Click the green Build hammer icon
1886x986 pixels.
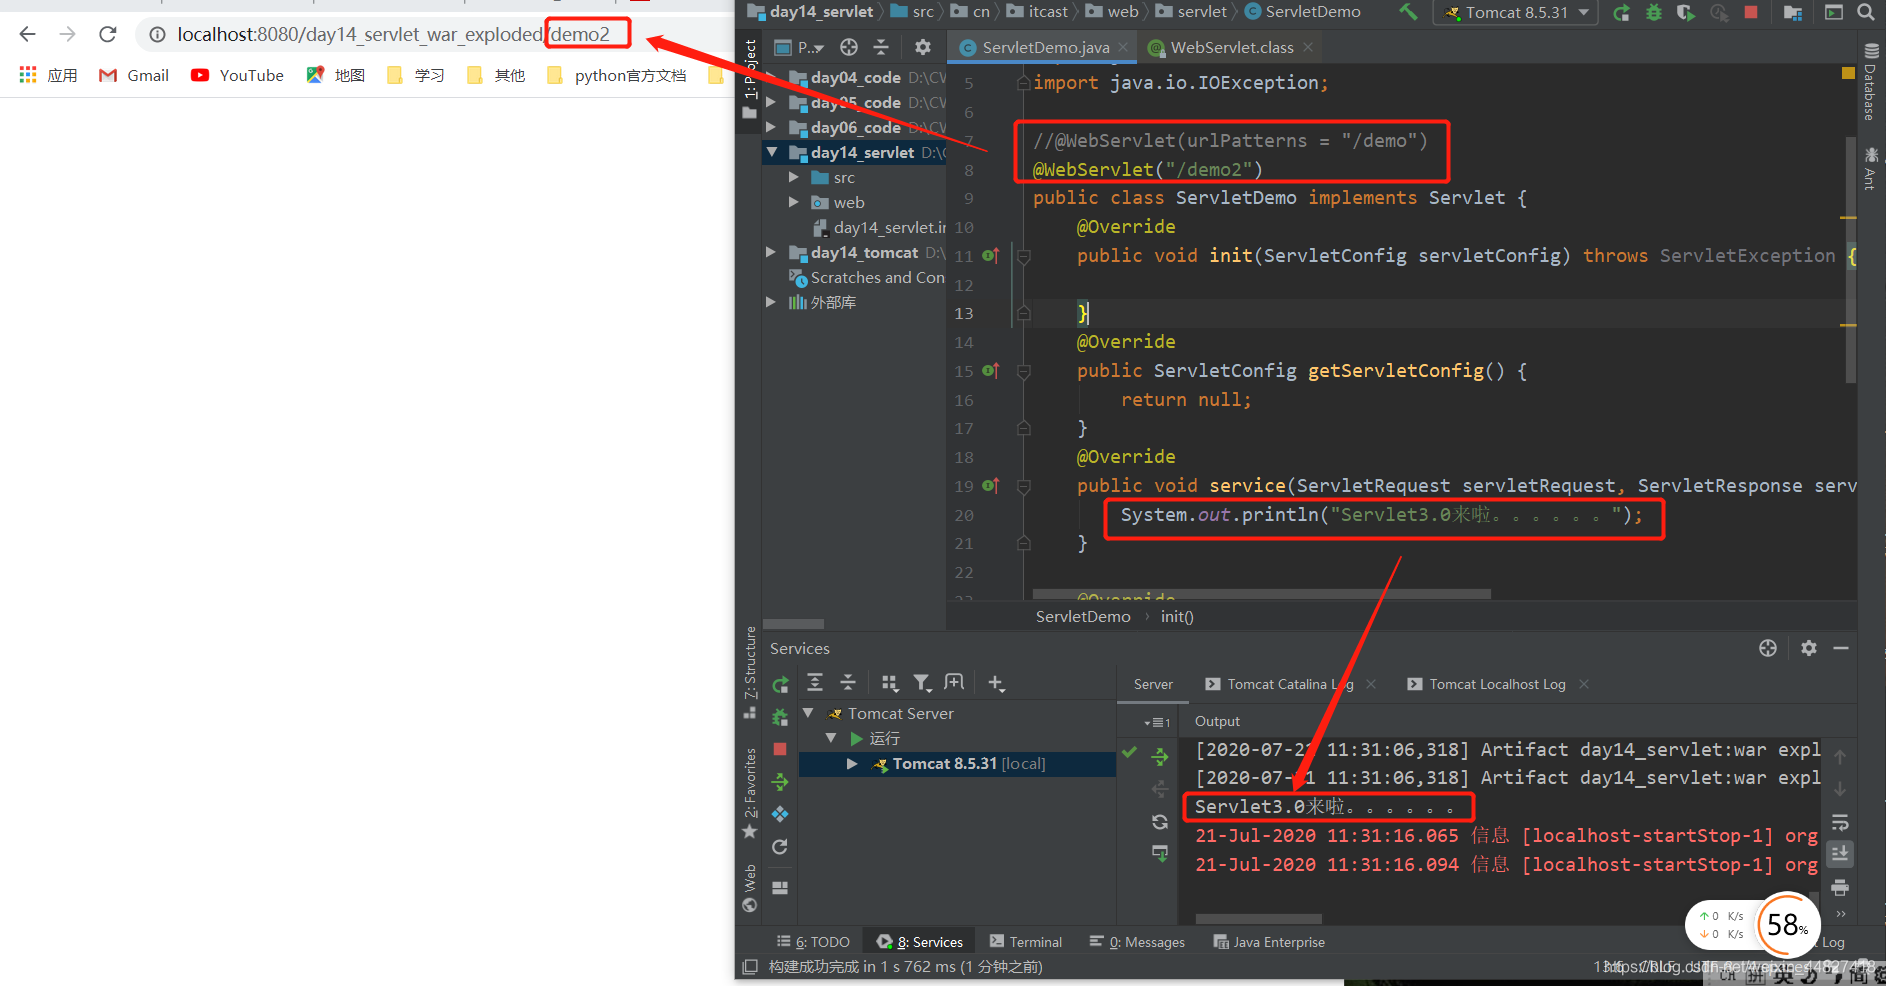click(x=1408, y=12)
